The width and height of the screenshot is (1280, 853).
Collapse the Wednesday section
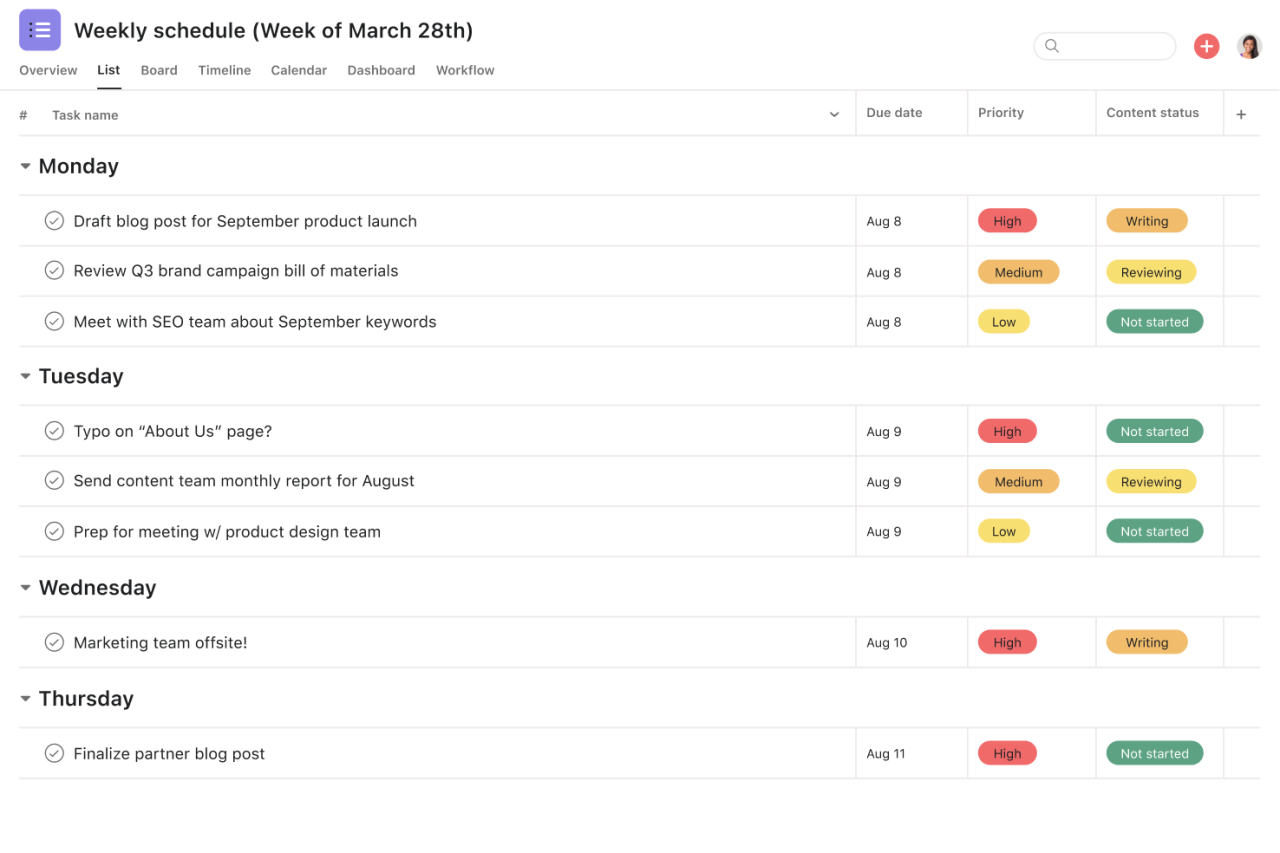coord(24,587)
